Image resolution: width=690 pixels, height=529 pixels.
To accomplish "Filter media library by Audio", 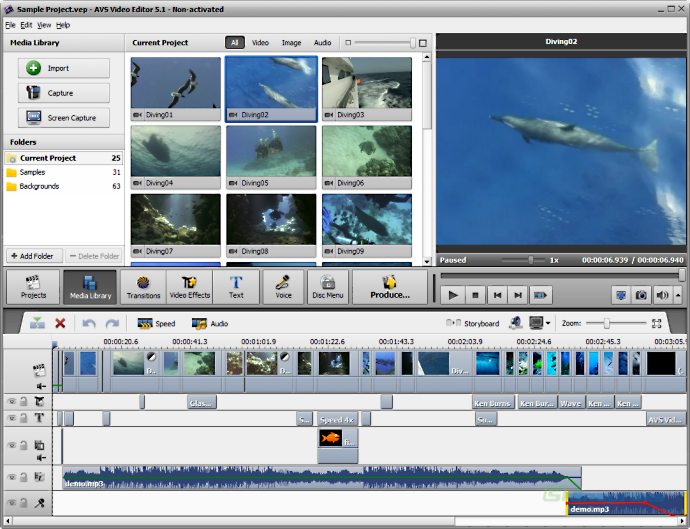I will (x=323, y=43).
